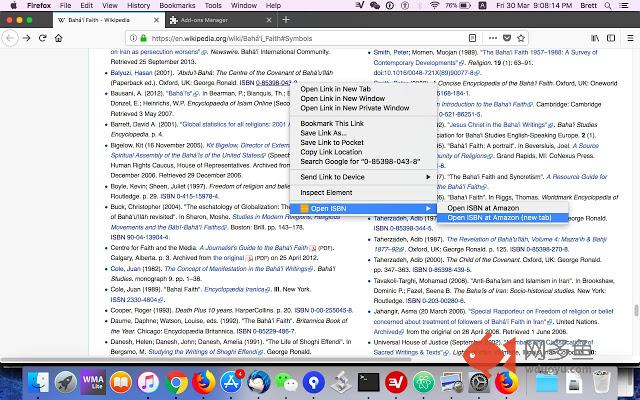
Task: Open ISBN 0-85229-486-7 link
Action: tap(266, 331)
